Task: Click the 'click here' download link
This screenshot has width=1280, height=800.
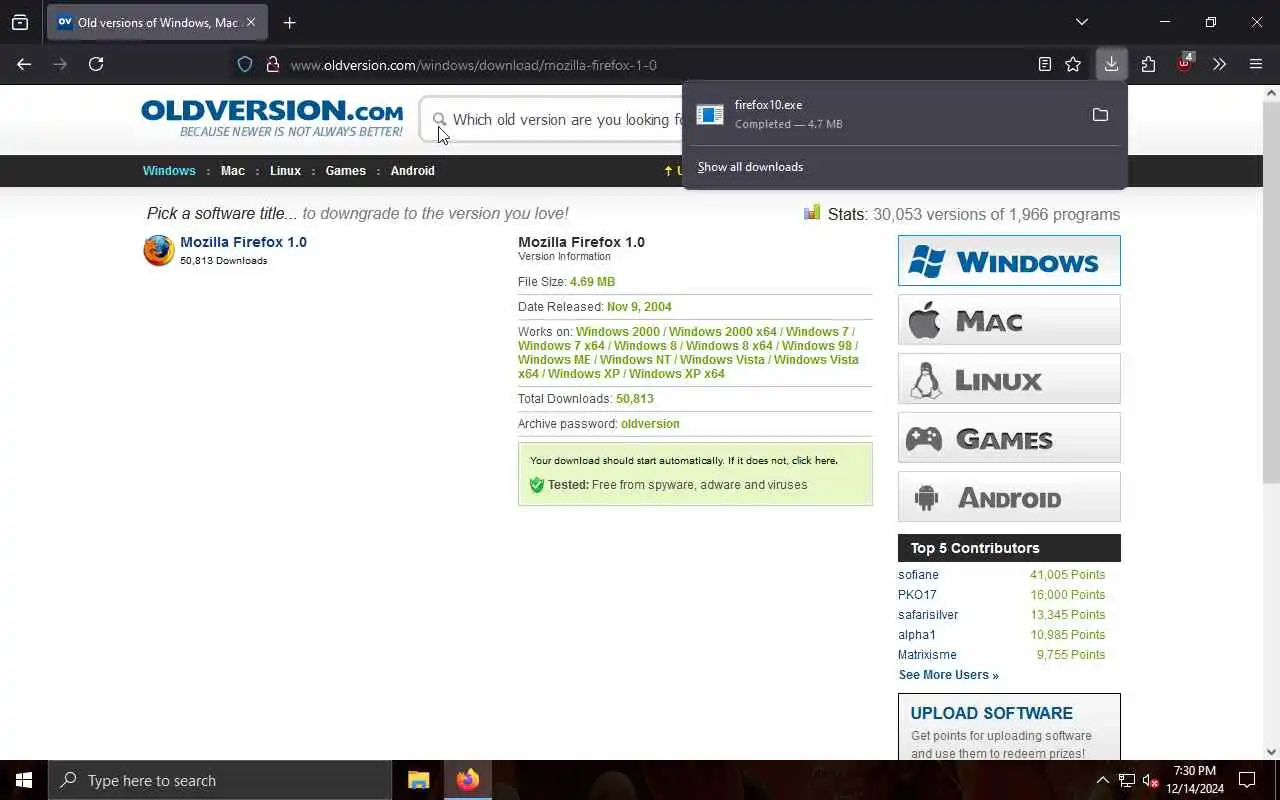Action: [814, 461]
